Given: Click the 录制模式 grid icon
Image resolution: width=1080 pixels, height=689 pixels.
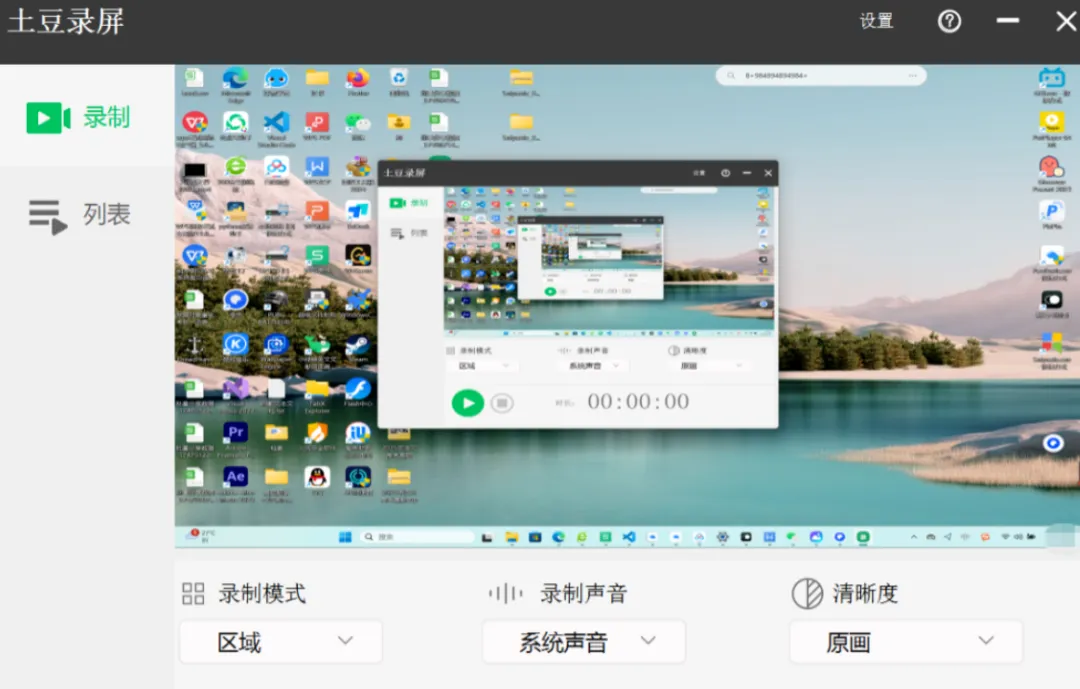Looking at the screenshot, I should (x=193, y=593).
